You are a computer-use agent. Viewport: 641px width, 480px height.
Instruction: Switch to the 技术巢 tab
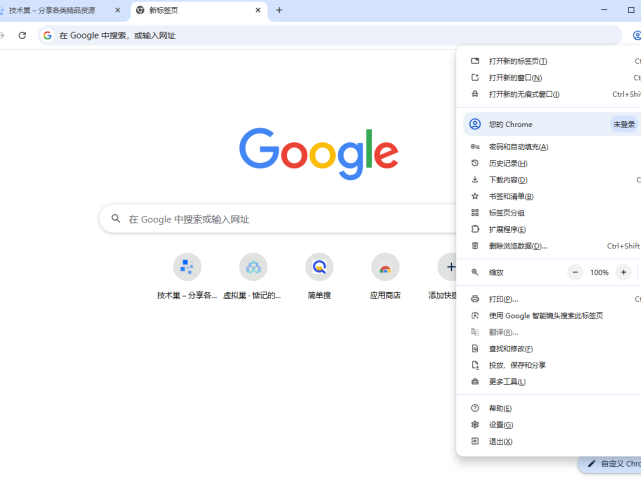[x=57, y=10]
